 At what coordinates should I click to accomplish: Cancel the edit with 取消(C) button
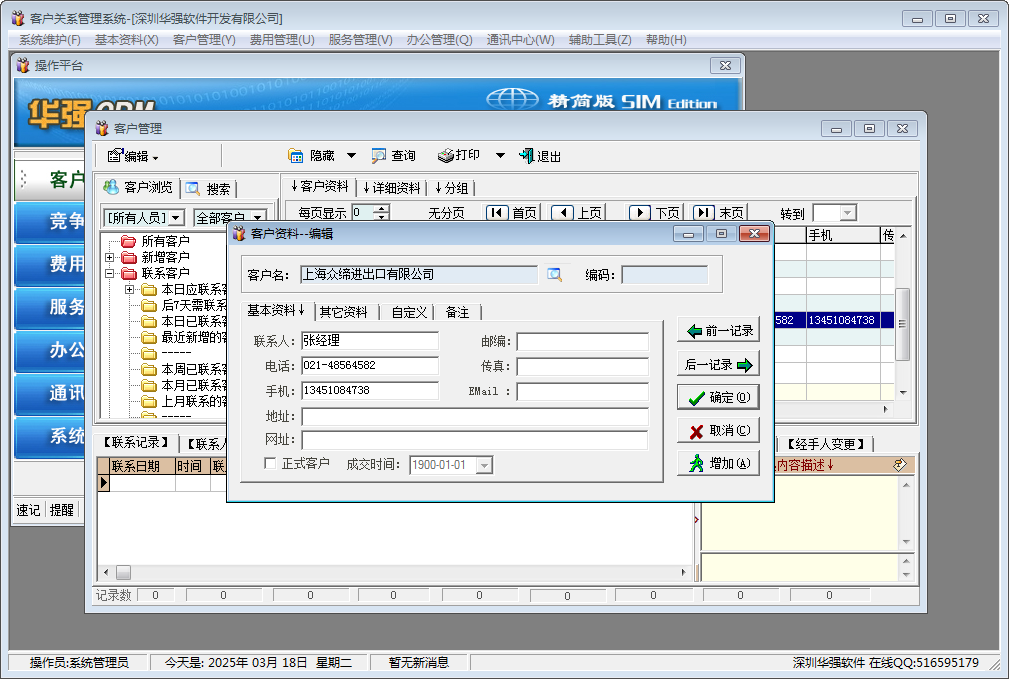coord(718,431)
